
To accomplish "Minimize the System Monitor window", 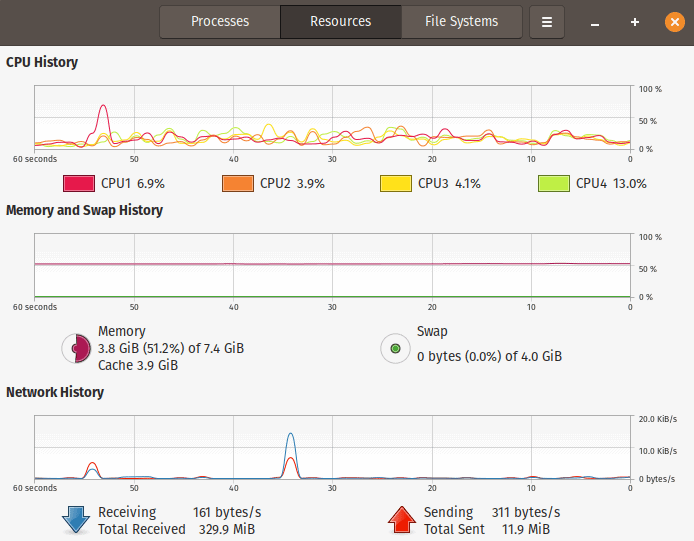I will click(x=595, y=22).
